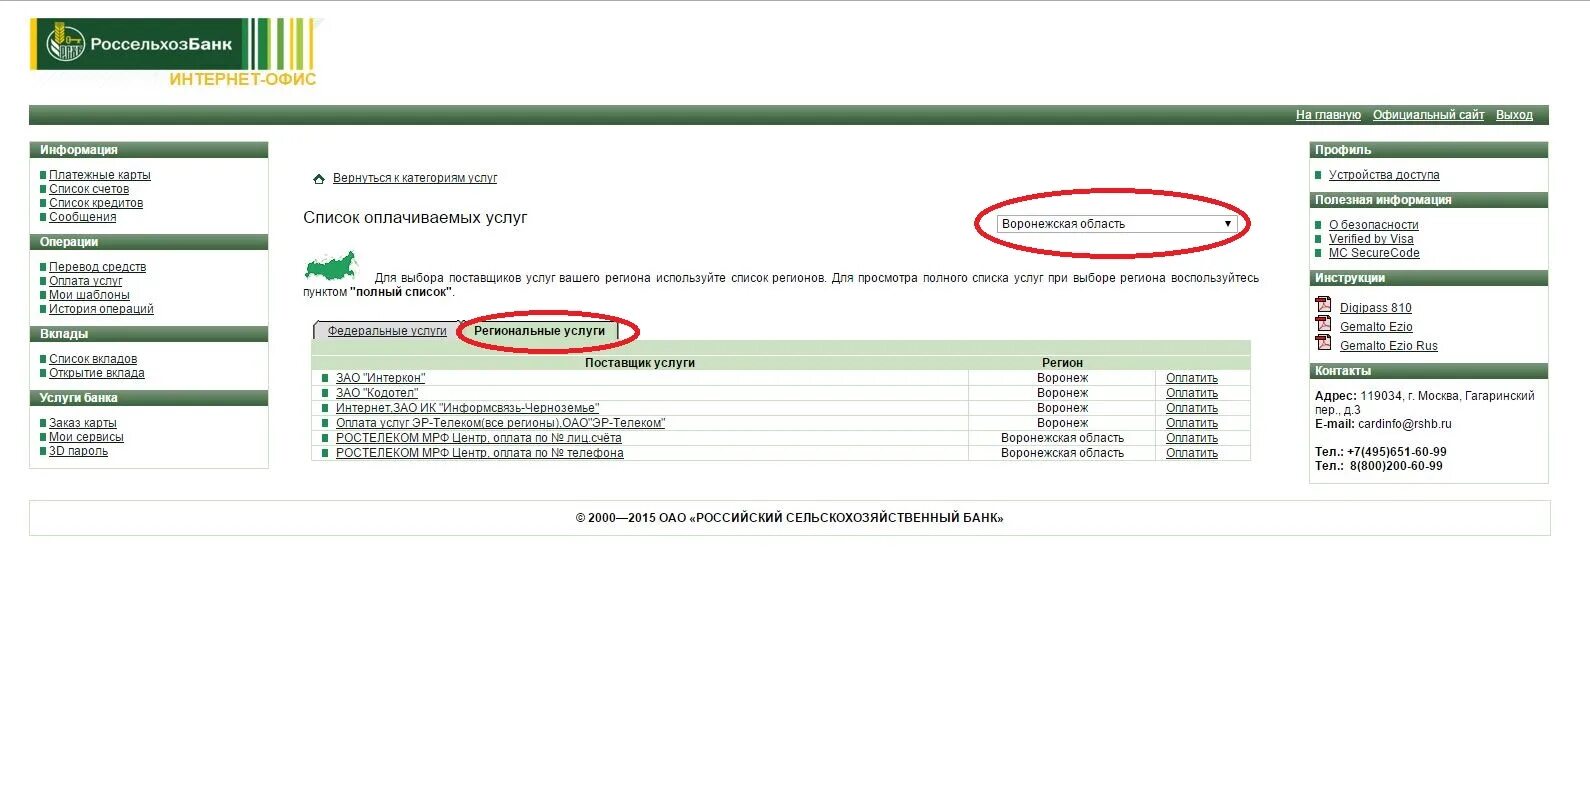
Task: Open 'О безопасности' link
Action: (x=1374, y=225)
